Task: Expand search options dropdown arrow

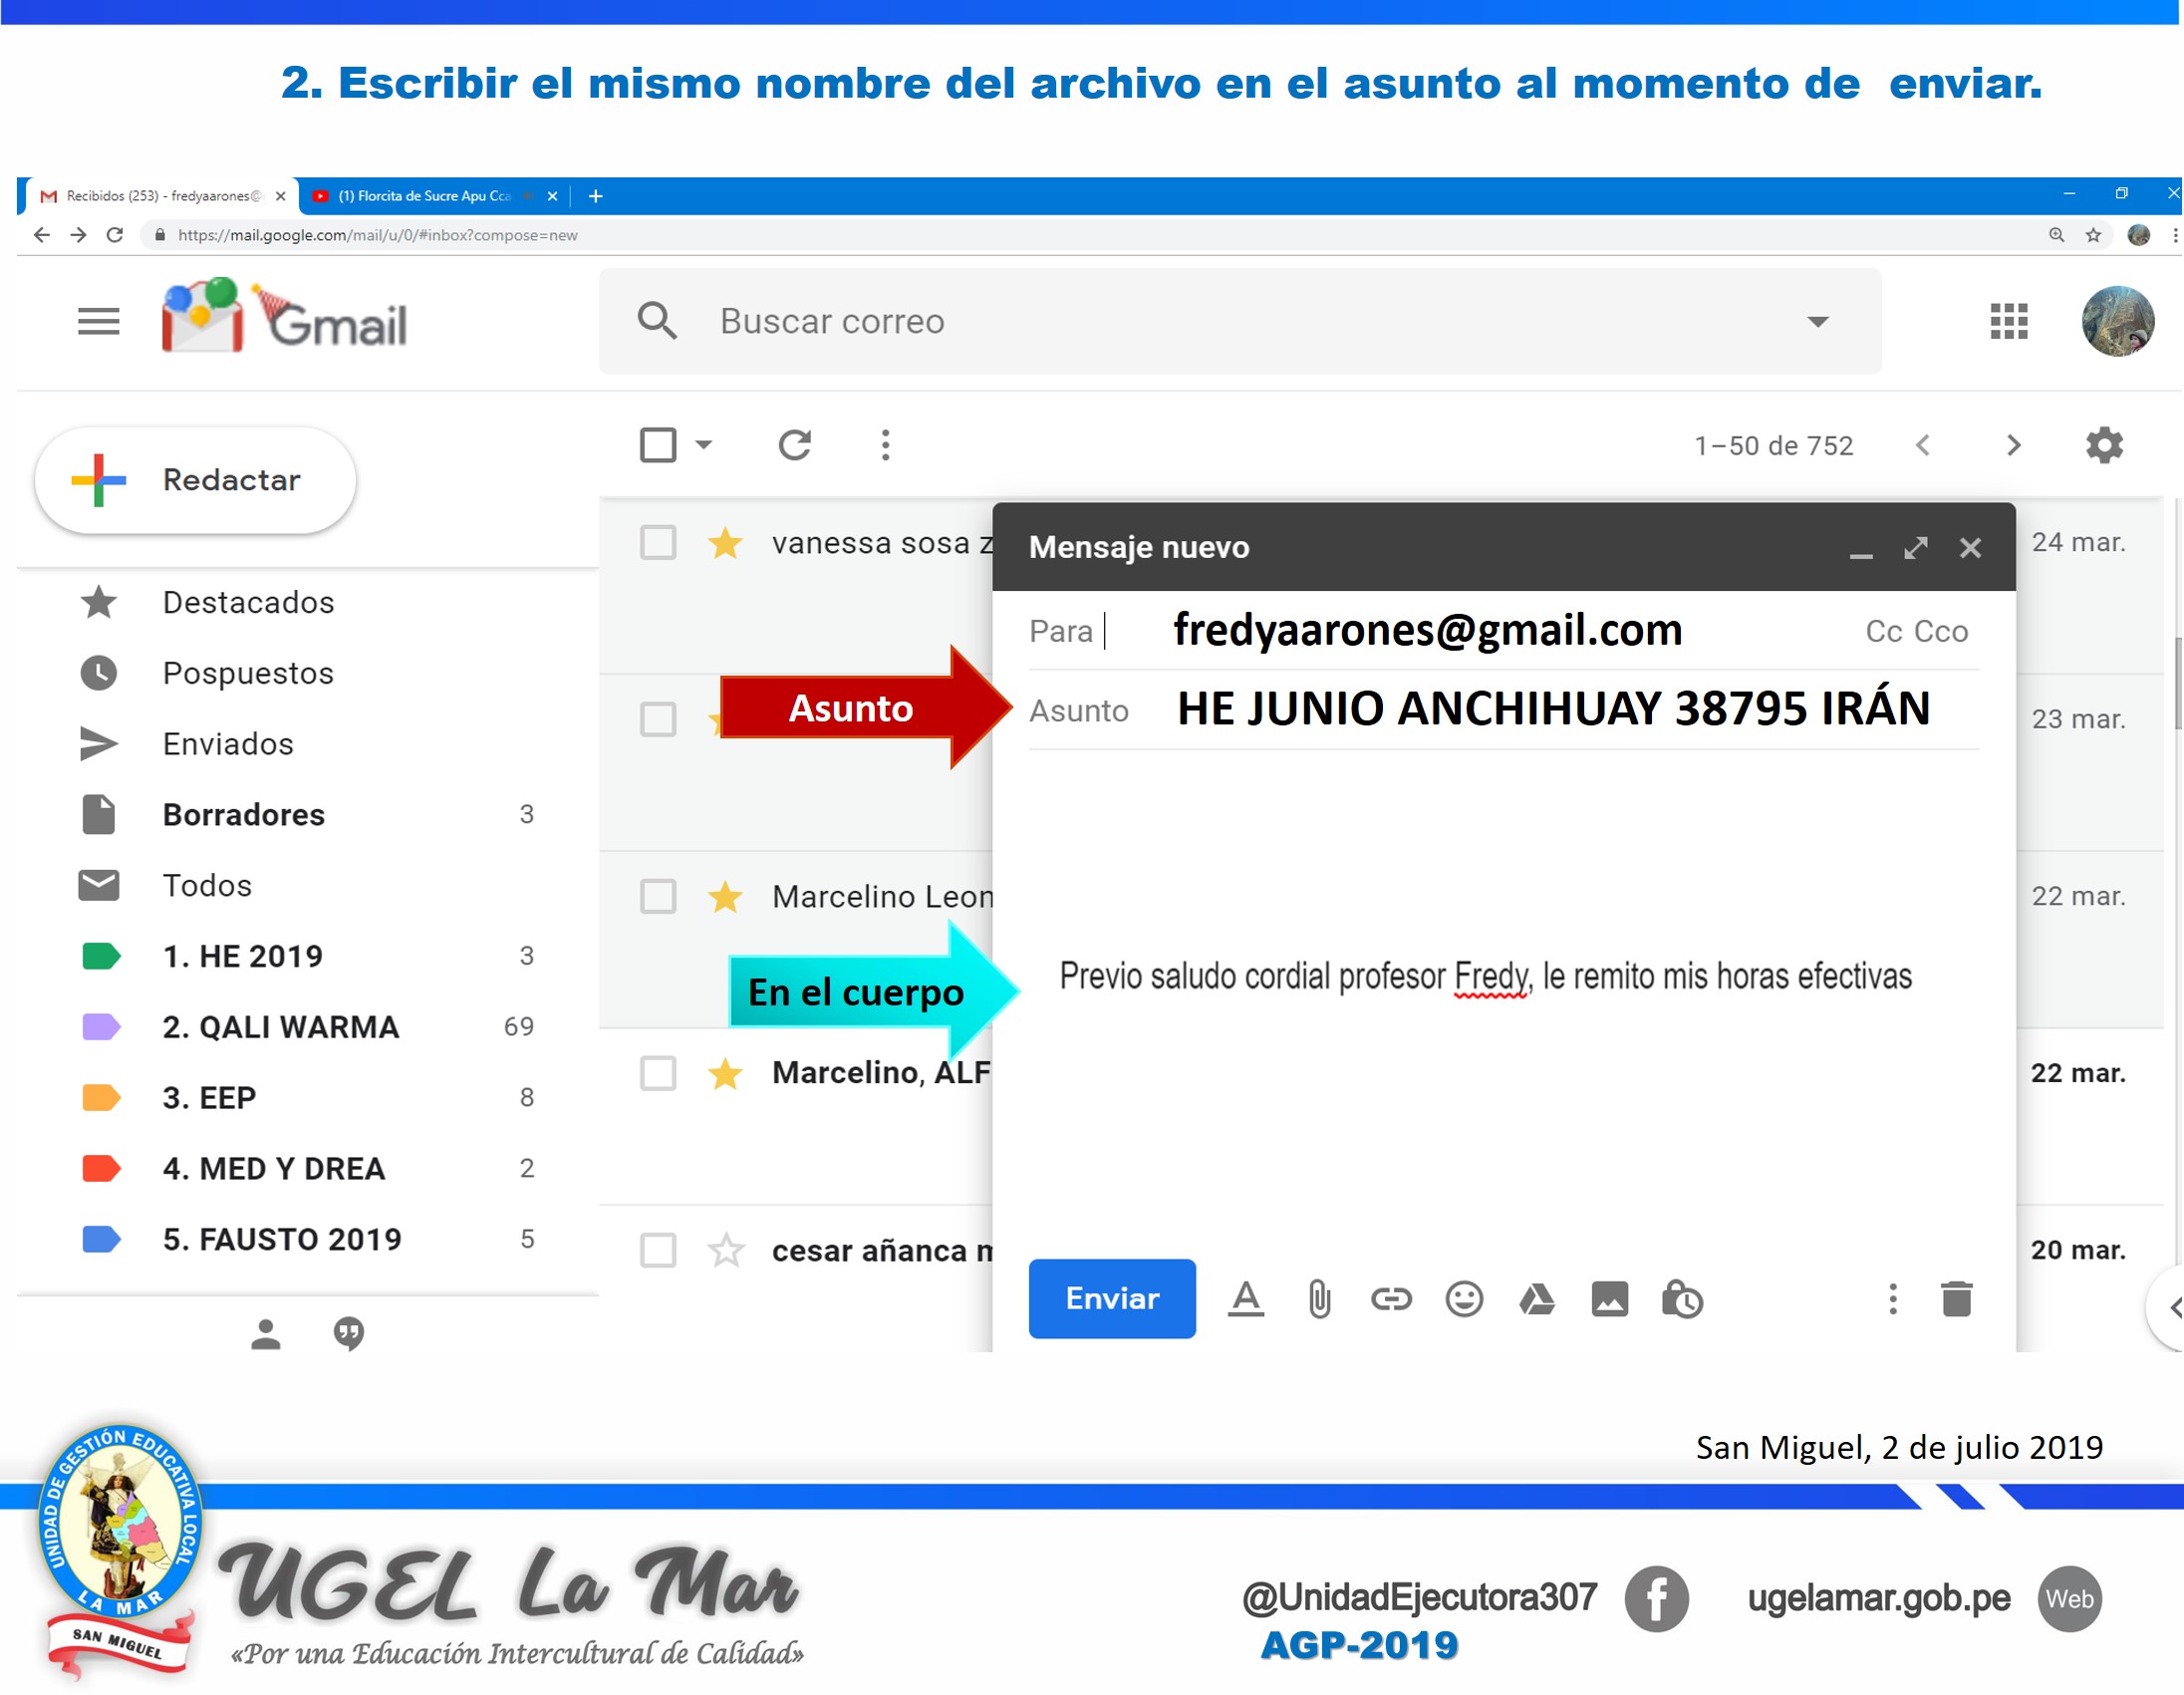Action: coord(1818,321)
